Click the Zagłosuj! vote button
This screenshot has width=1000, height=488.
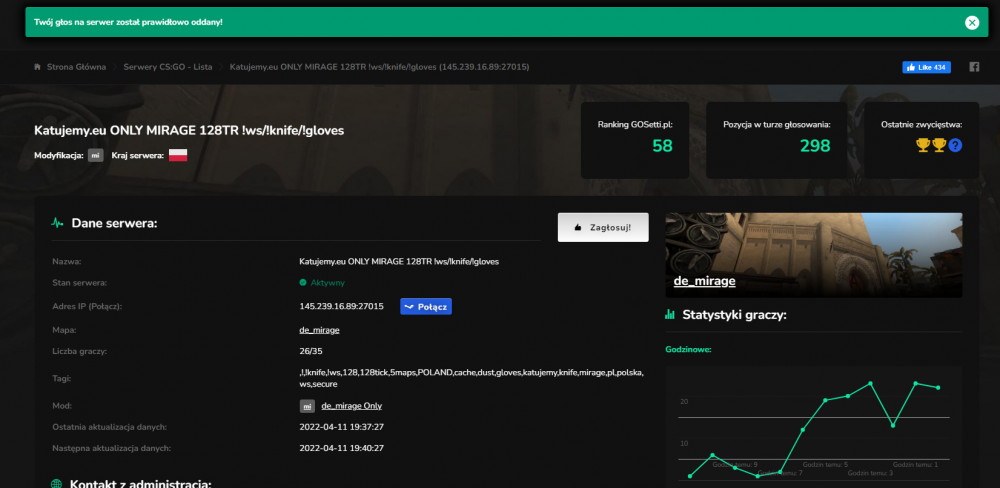click(603, 227)
